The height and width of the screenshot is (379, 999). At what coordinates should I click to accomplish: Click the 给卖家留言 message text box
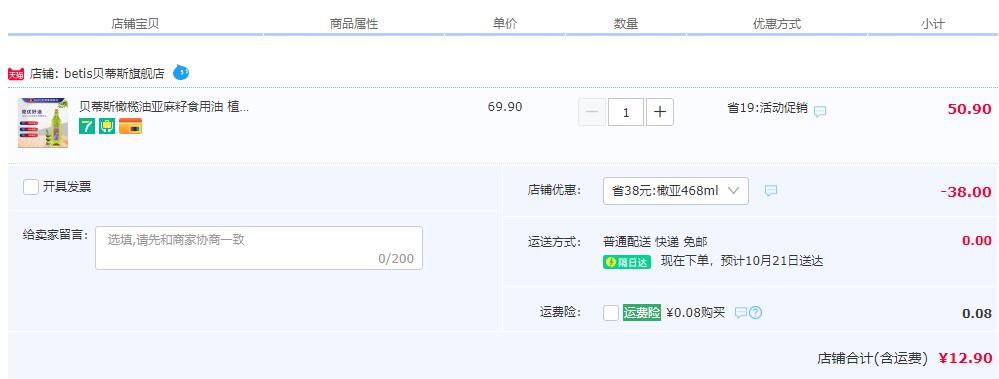point(259,248)
